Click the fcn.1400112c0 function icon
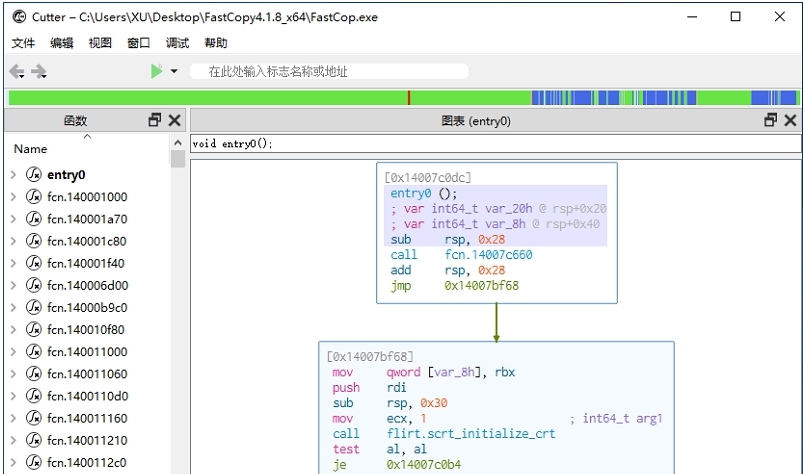Image resolution: width=803 pixels, height=474 pixels. coord(34,462)
